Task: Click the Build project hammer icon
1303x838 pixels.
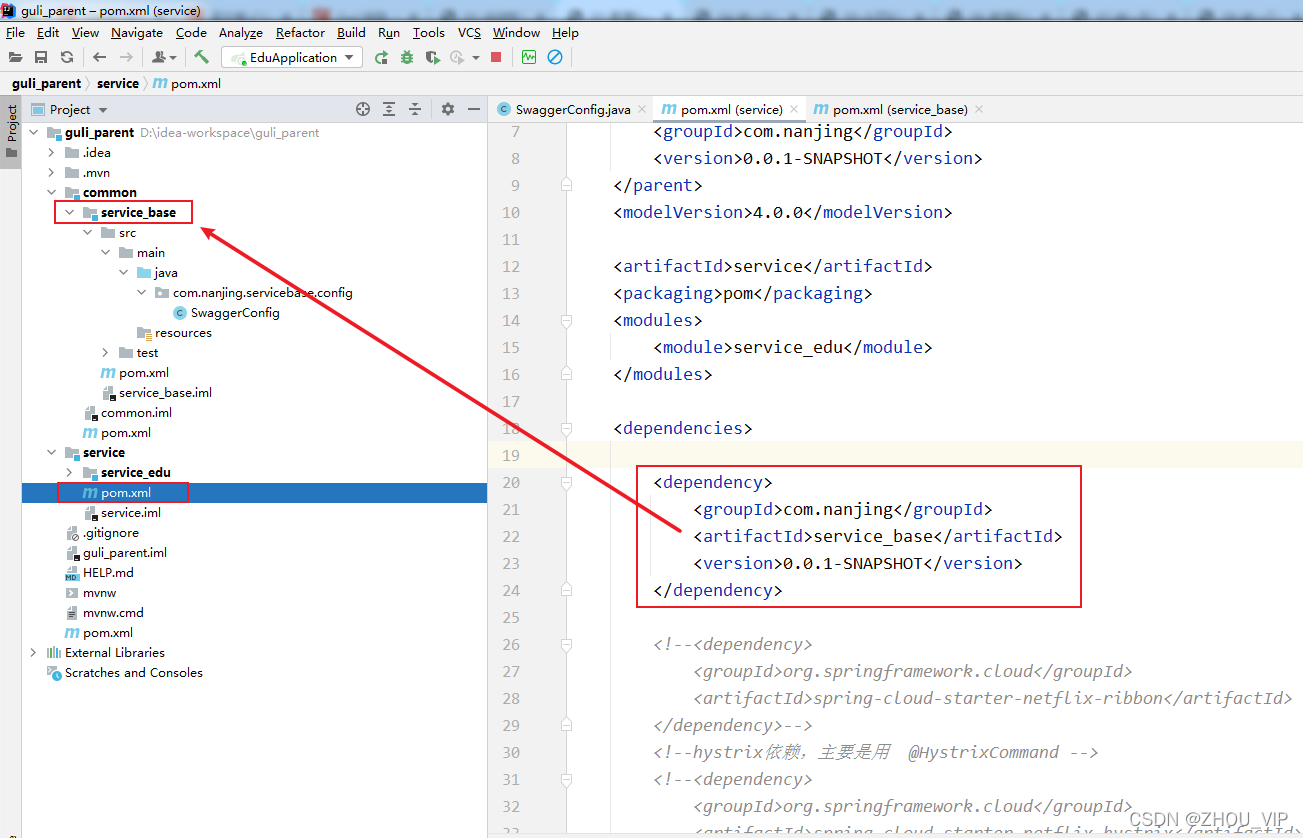Action: click(201, 58)
